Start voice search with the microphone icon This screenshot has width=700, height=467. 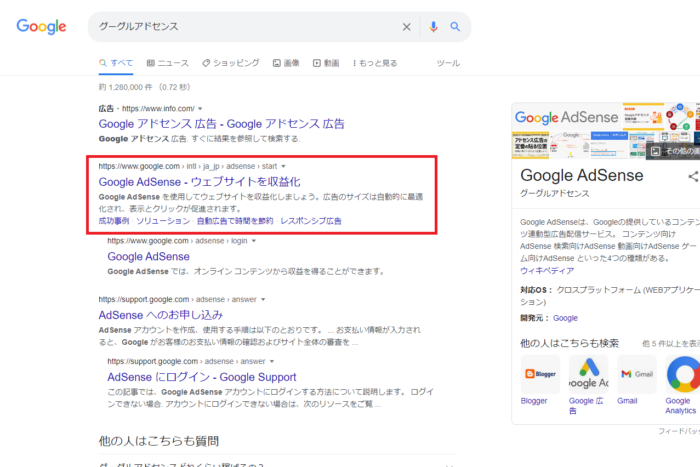click(433, 27)
